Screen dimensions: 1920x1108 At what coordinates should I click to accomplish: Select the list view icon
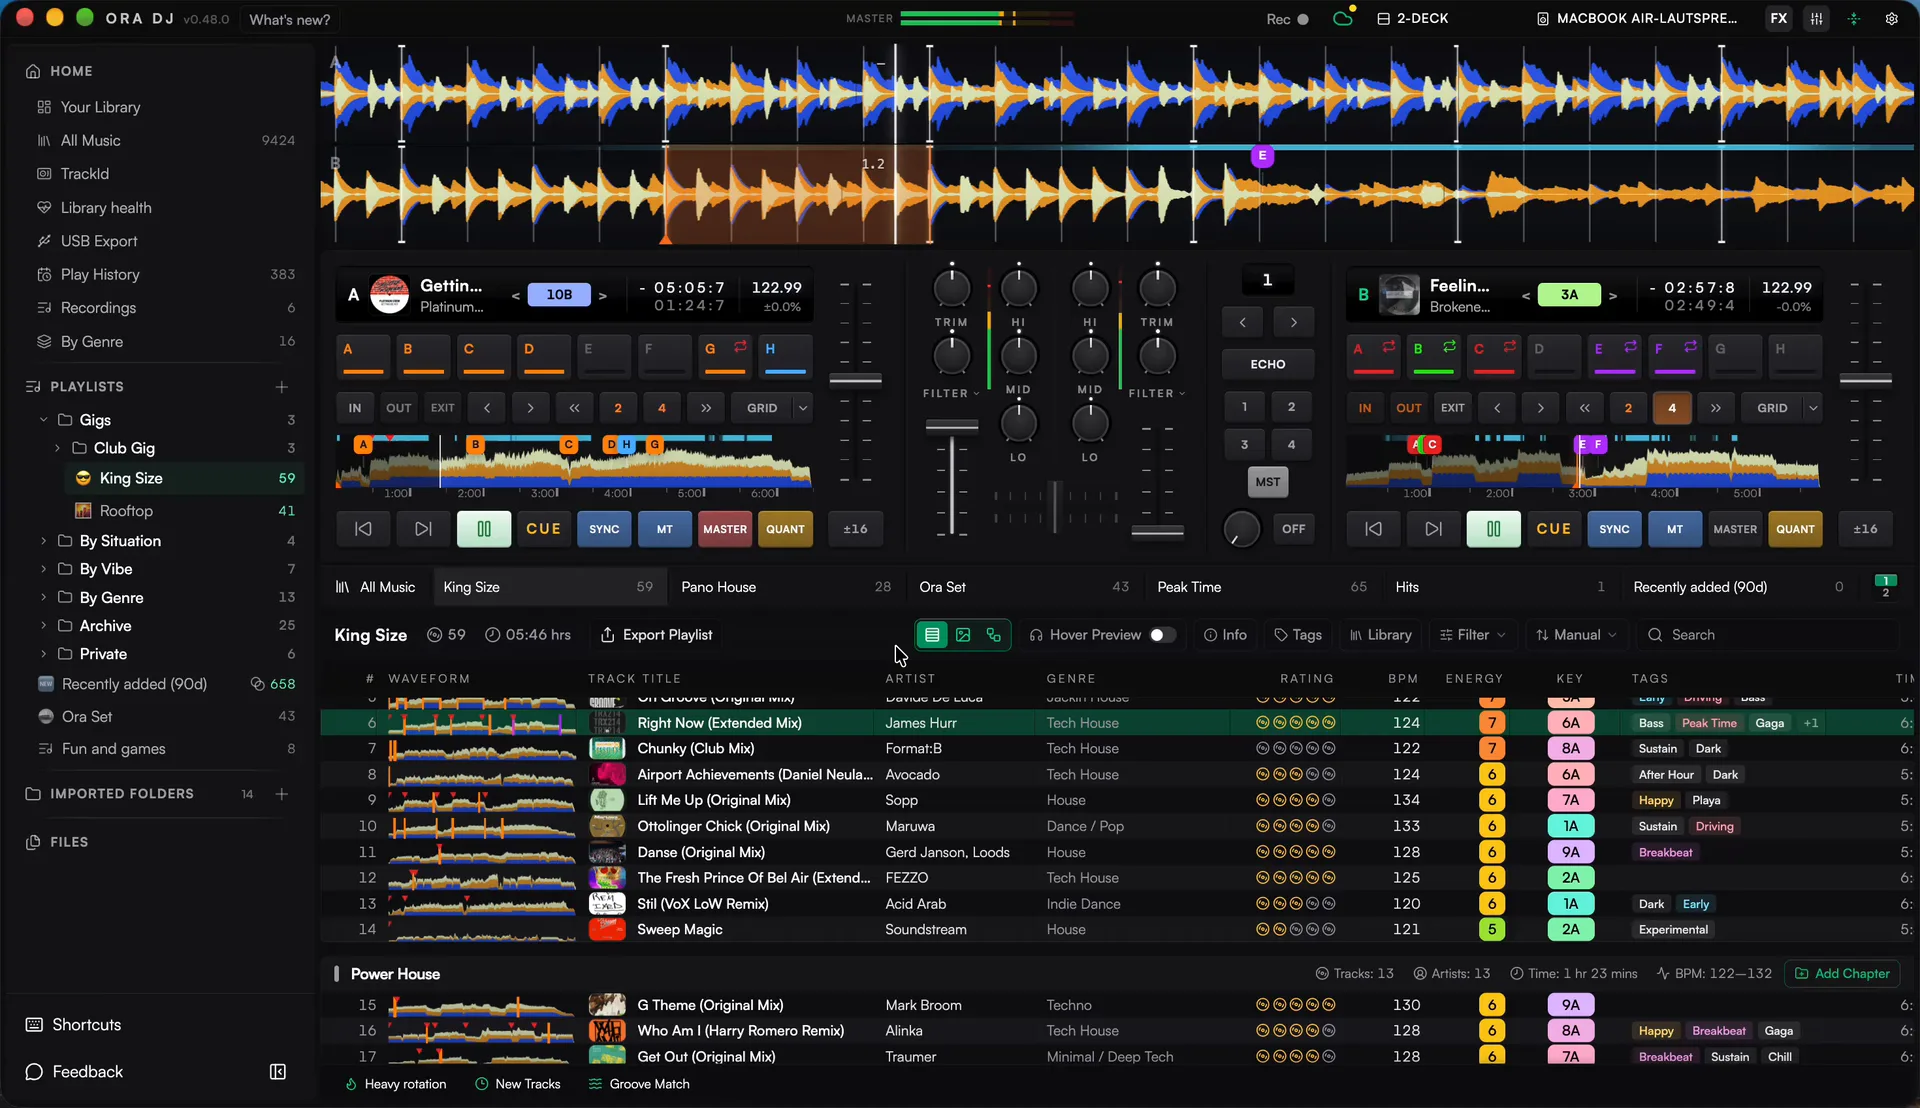click(x=932, y=635)
